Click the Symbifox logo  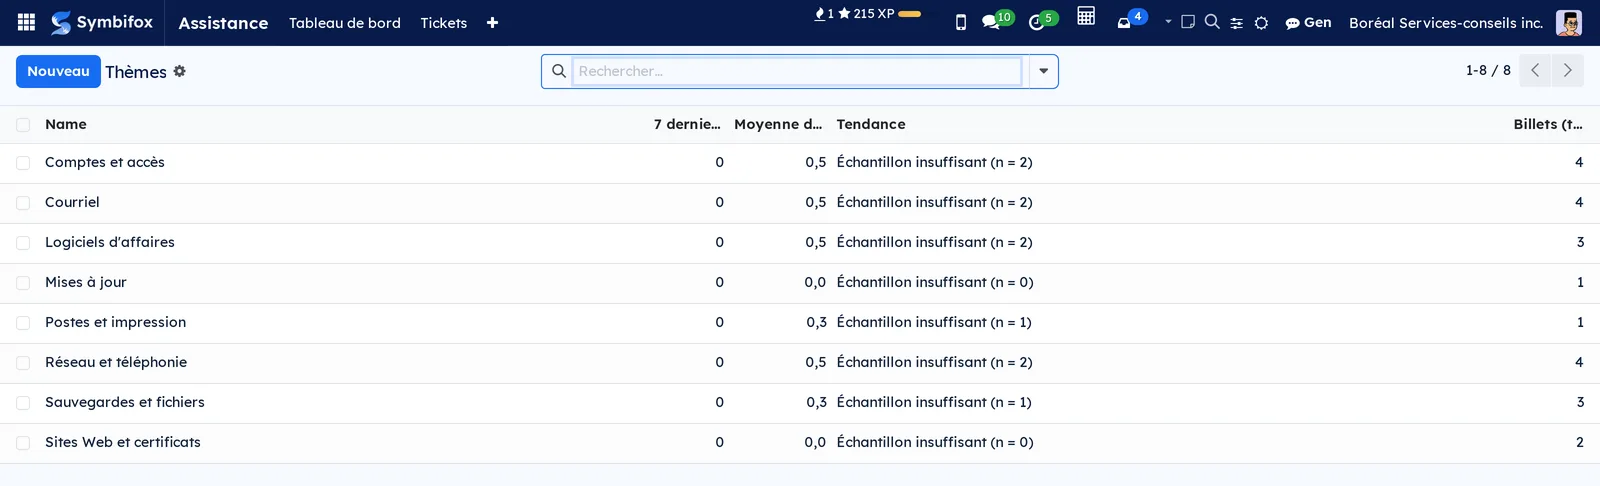pyautogui.click(x=102, y=22)
